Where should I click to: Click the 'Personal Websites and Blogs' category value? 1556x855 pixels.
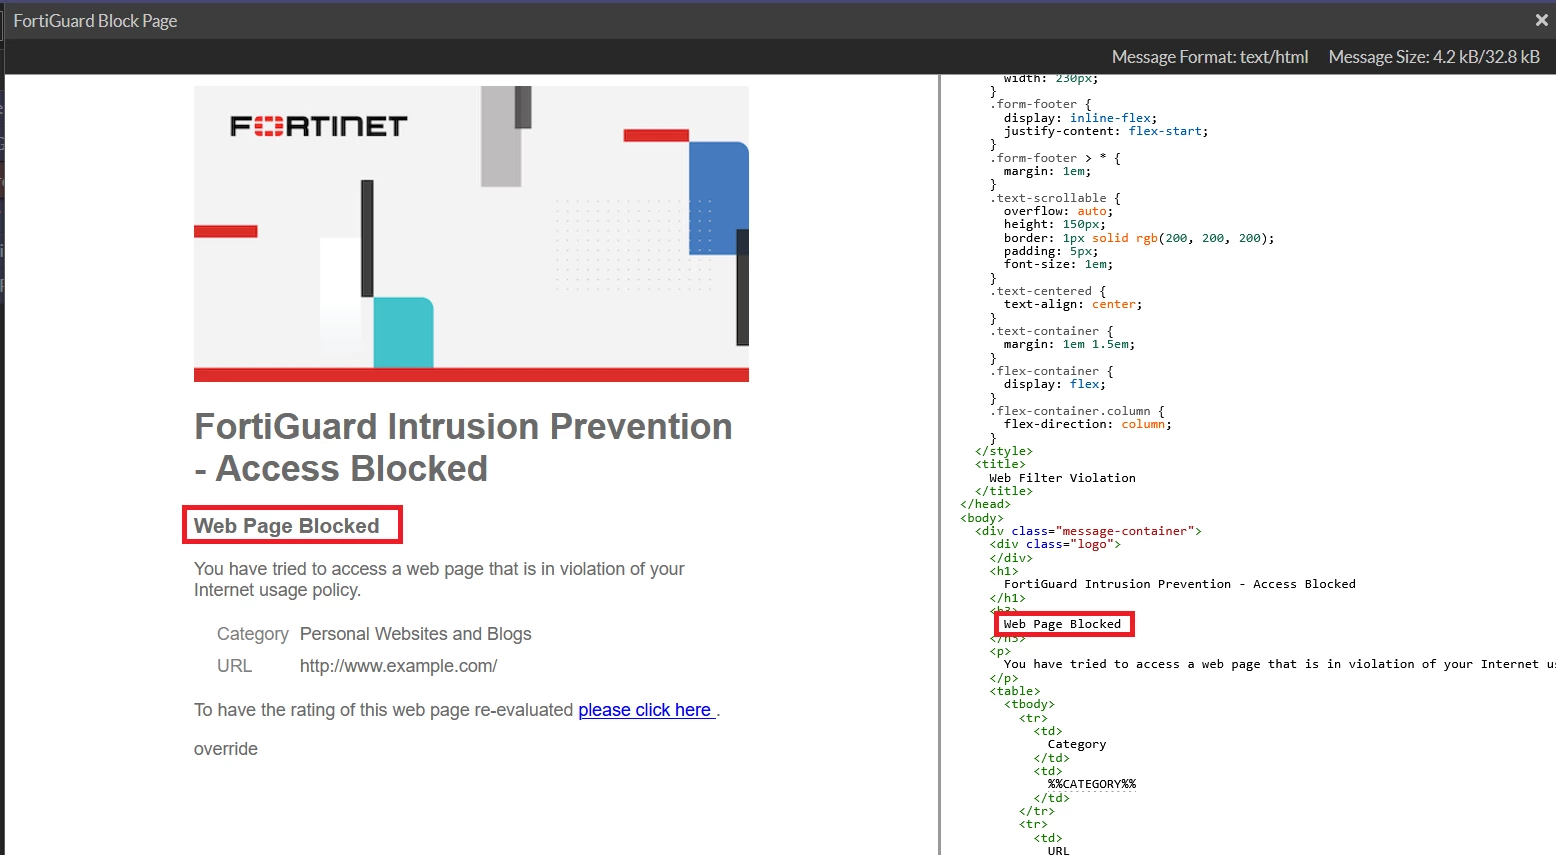pos(416,634)
